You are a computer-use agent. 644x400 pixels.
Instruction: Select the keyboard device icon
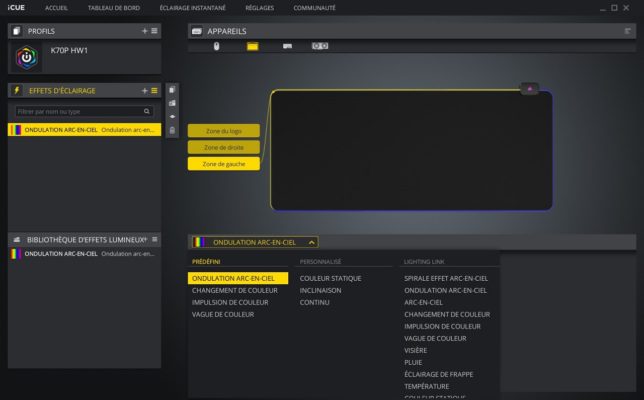288,46
